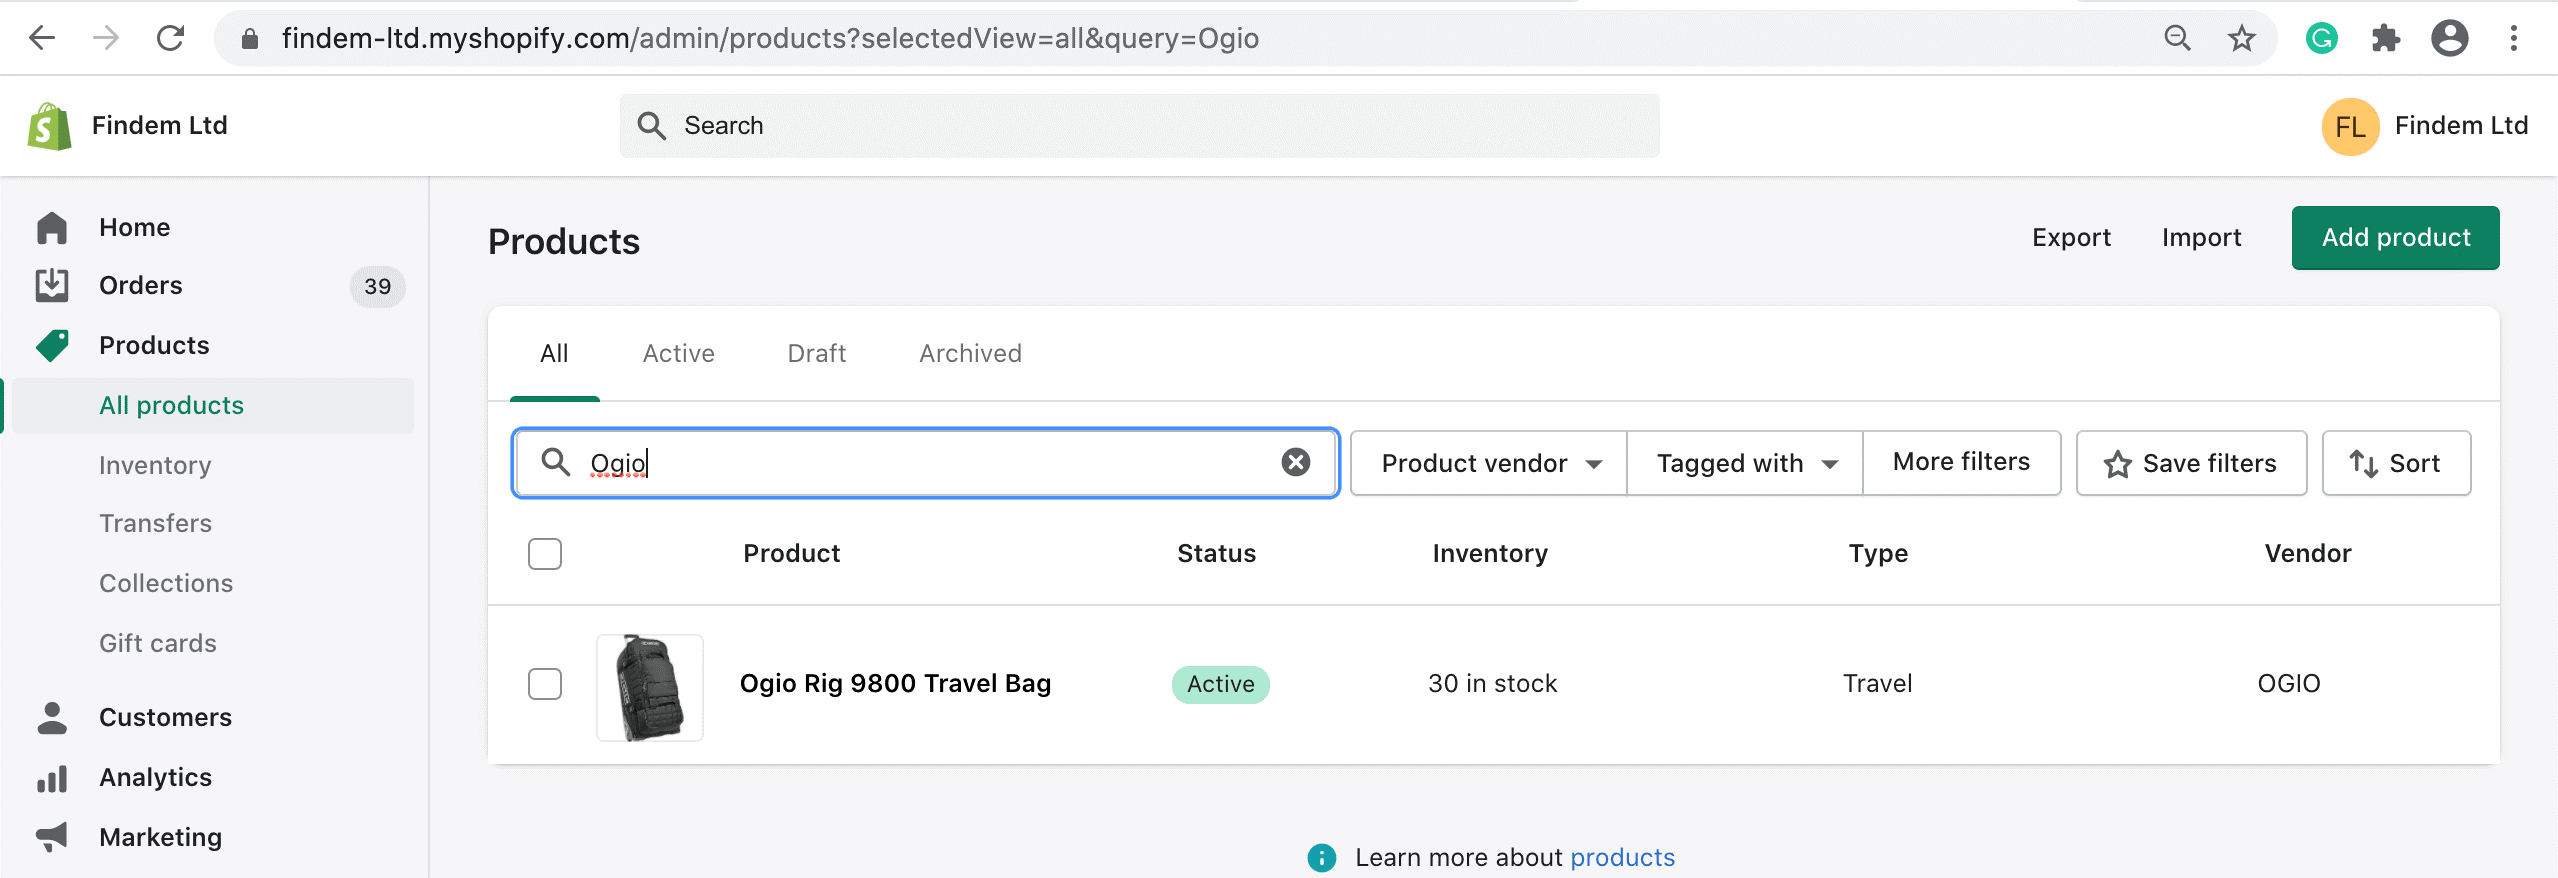Click the Type column header
Image resolution: width=2558 pixels, height=878 pixels.
[x=1878, y=554]
